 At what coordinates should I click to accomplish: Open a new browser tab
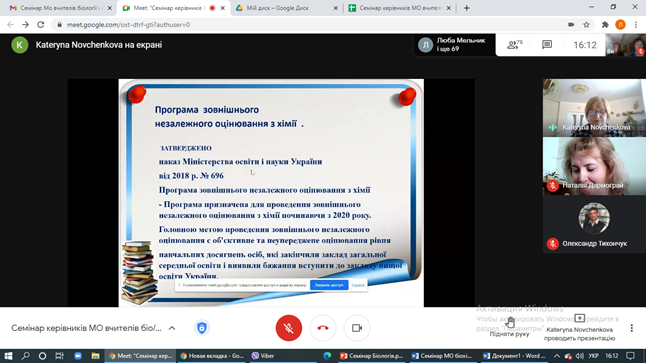tap(466, 8)
